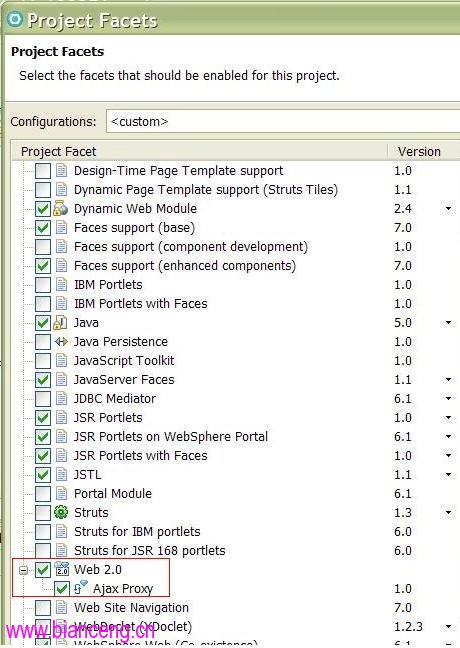Open the Dynamic Web Module version dropdown
This screenshot has height=648, width=460.
(448, 209)
